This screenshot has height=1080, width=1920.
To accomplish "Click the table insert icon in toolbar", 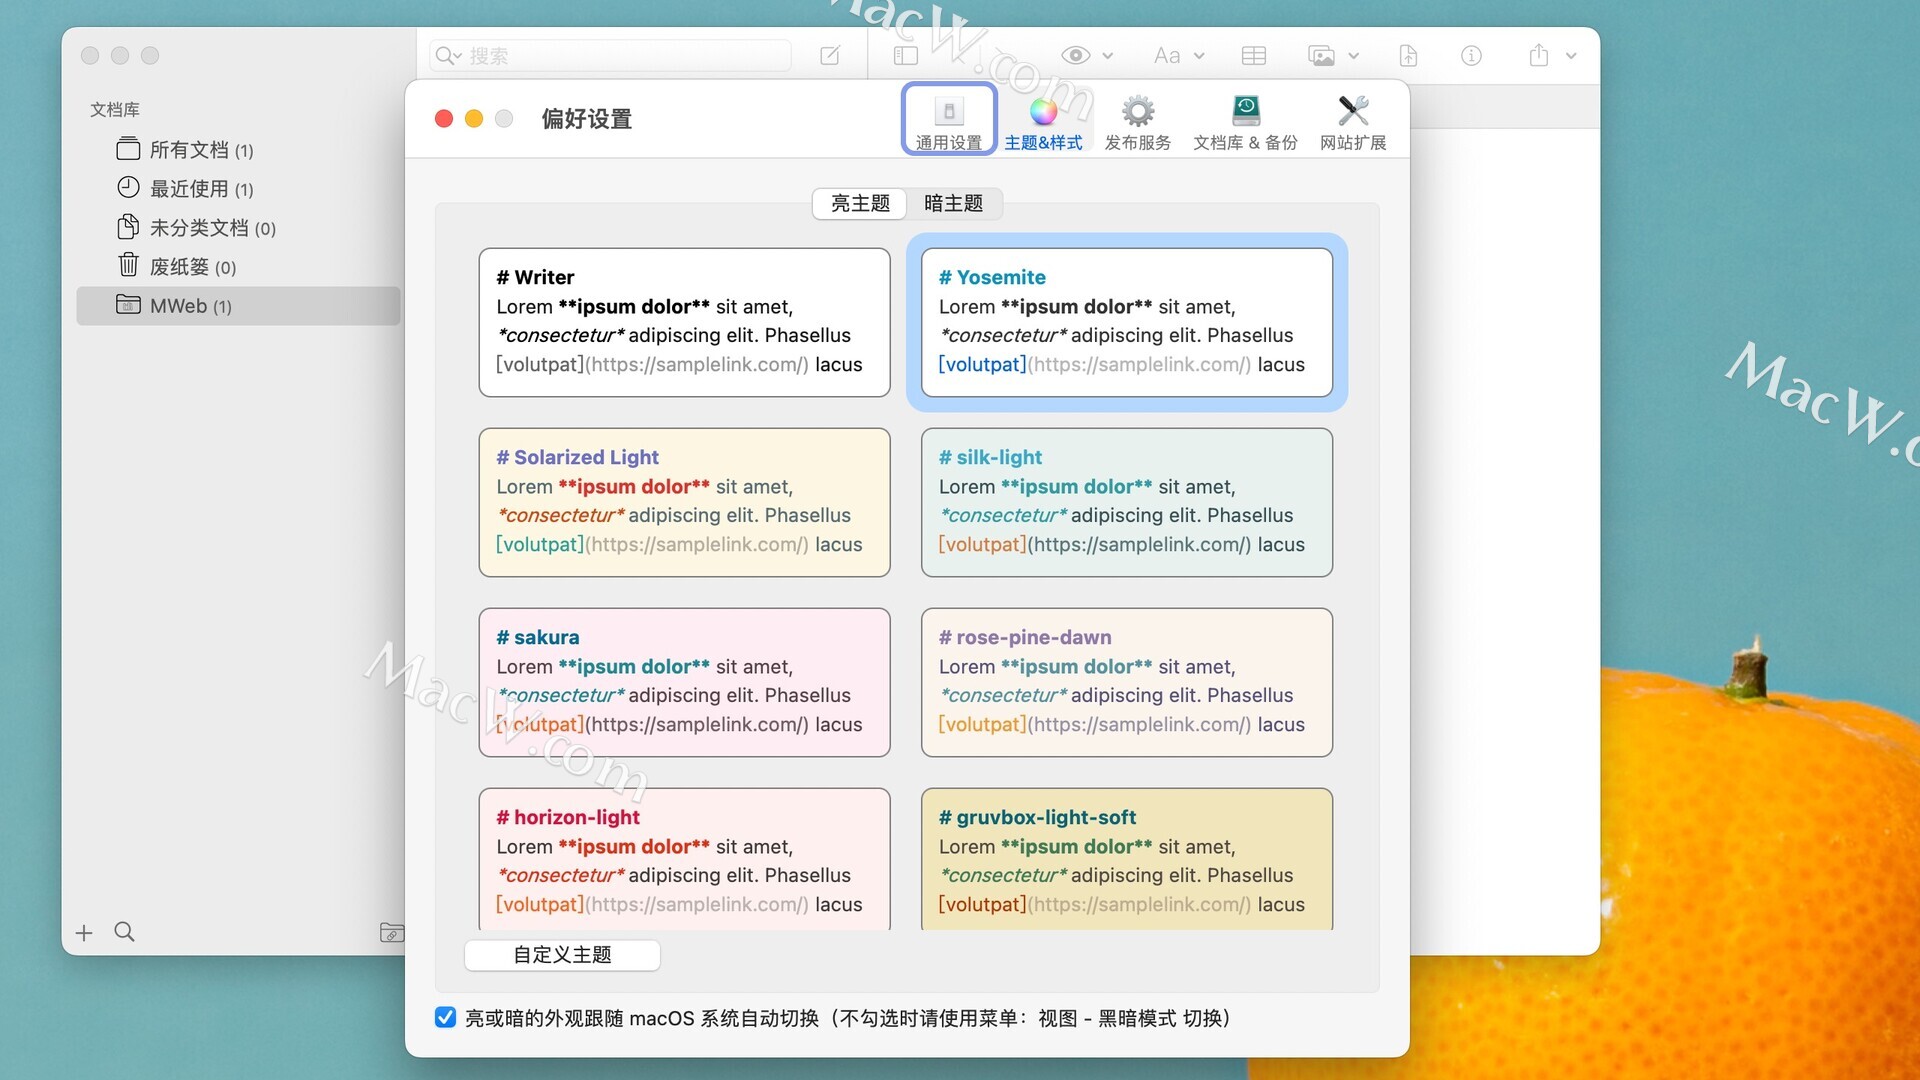I will 1253,56.
